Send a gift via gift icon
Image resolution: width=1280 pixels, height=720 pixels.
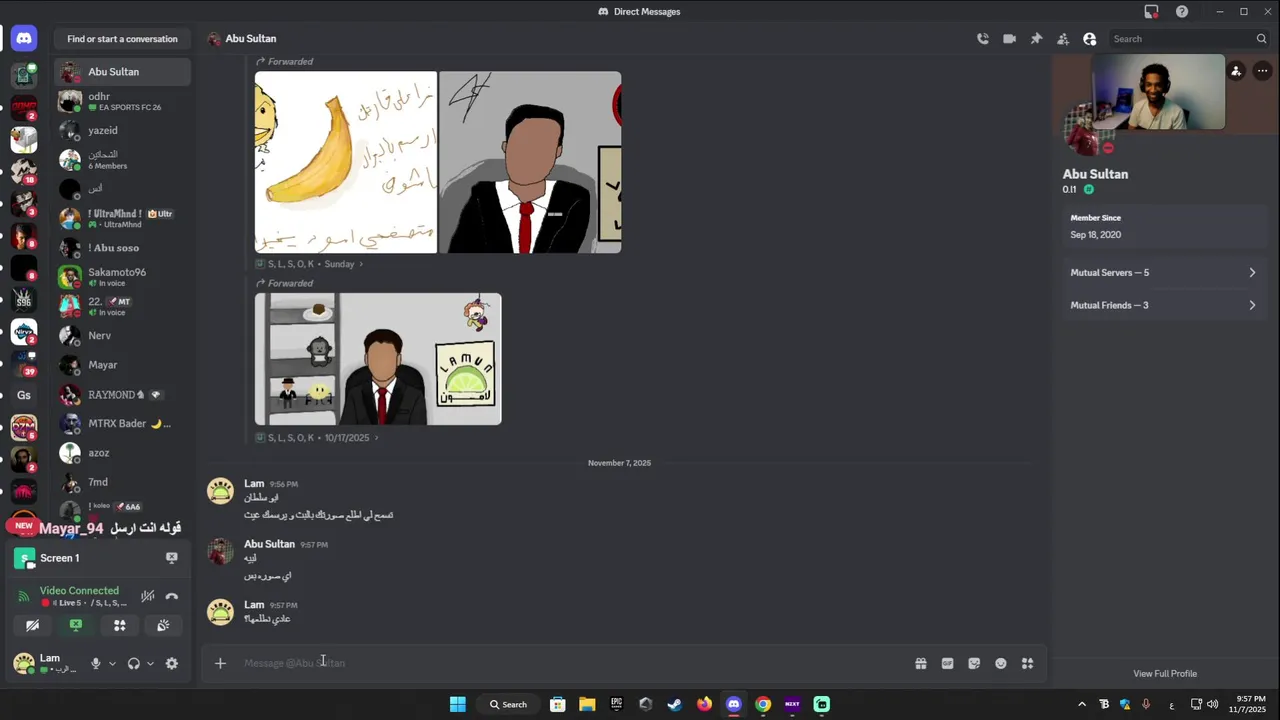tap(921, 663)
